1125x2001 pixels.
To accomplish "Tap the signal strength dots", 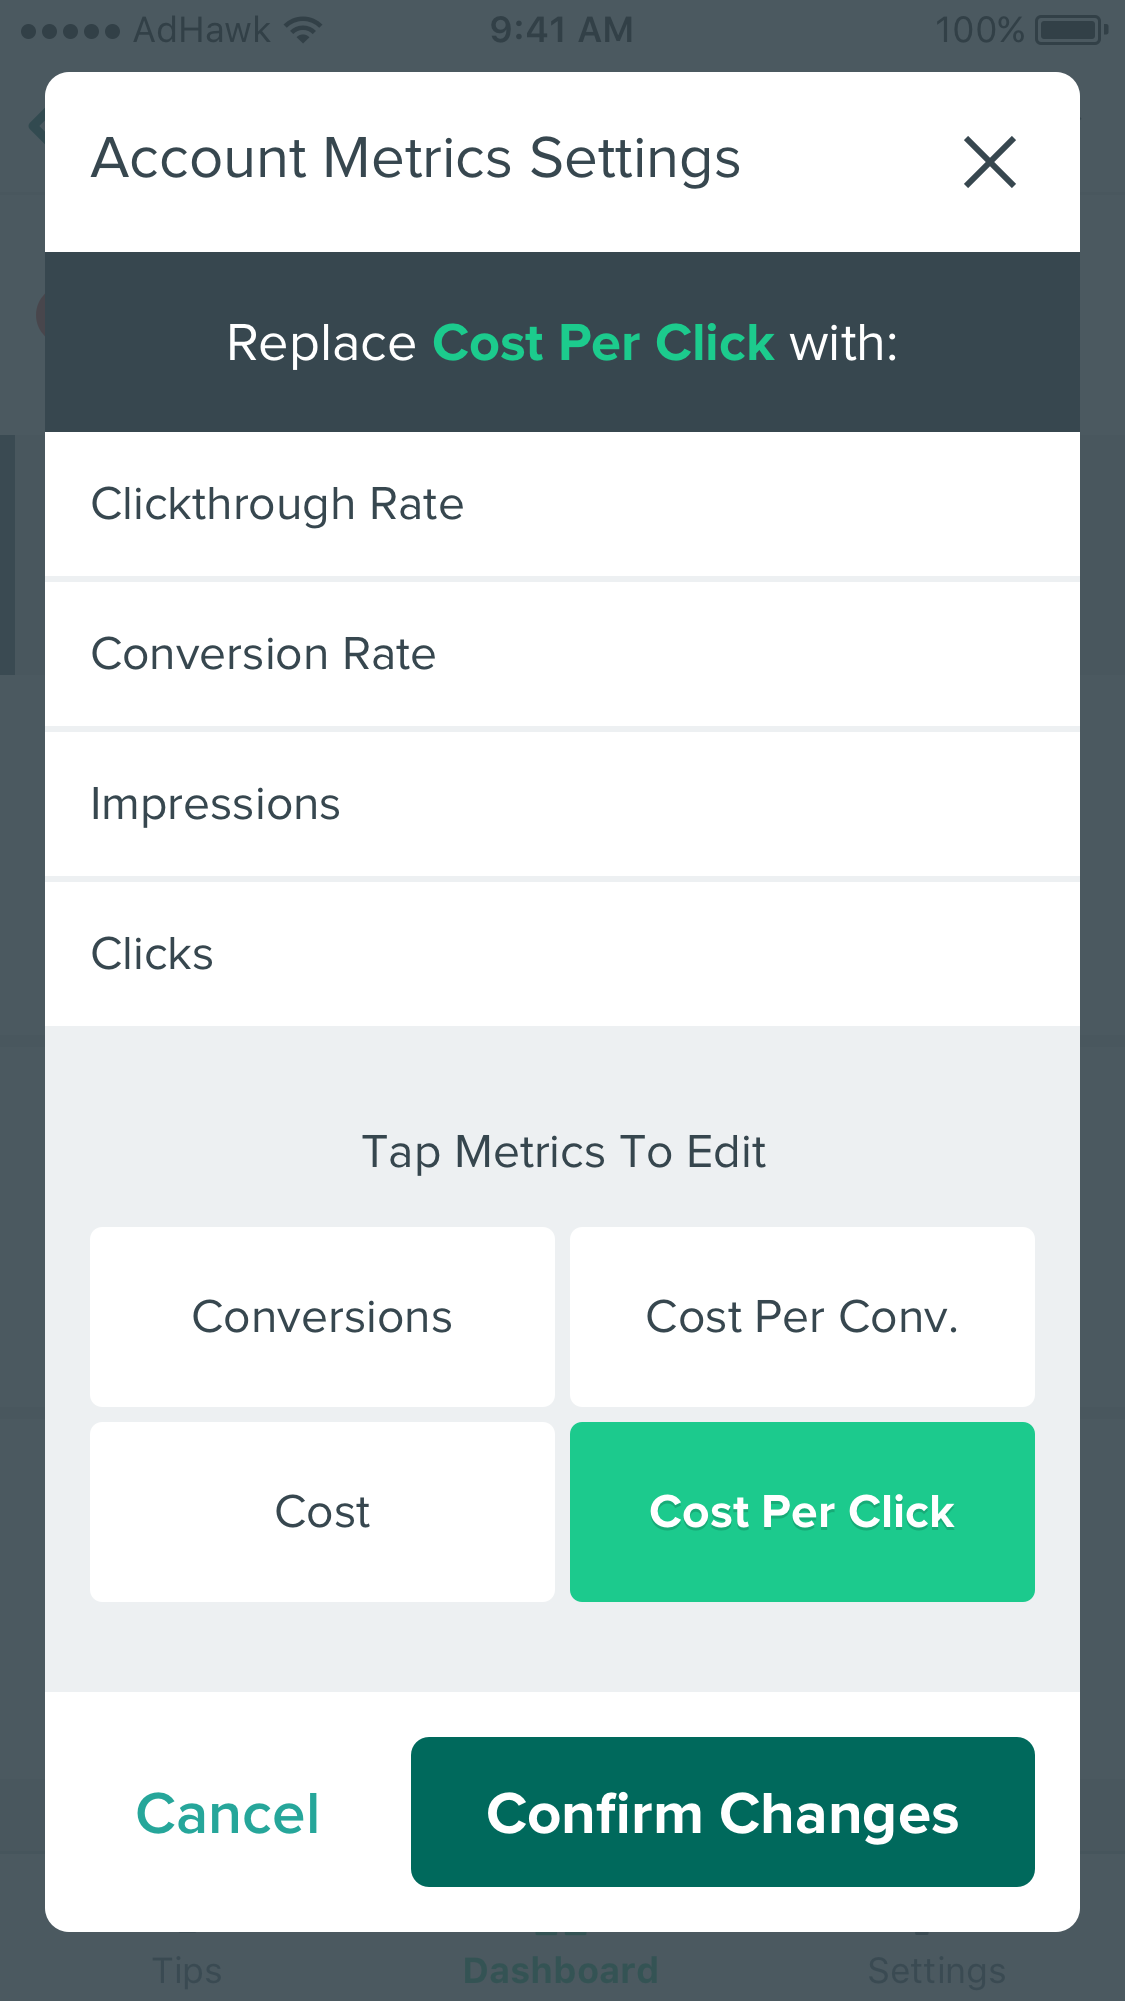I will [x=70, y=31].
